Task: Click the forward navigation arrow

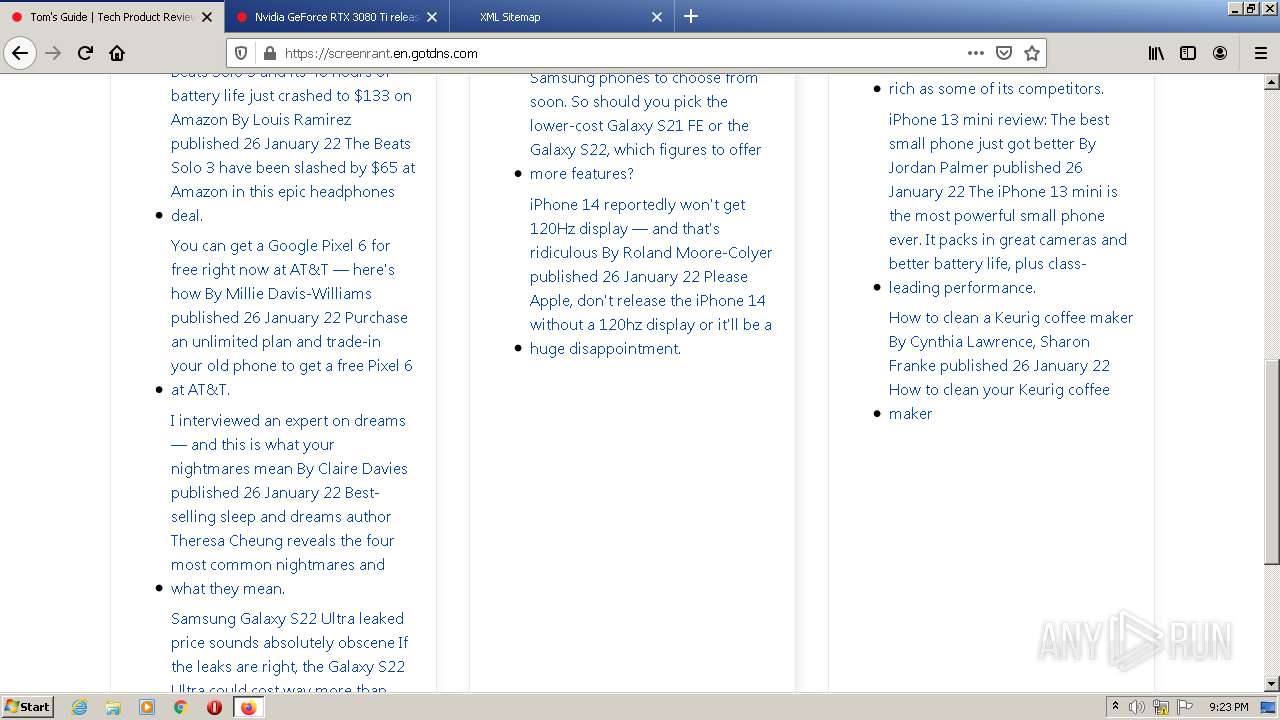Action: tap(53, 53)
